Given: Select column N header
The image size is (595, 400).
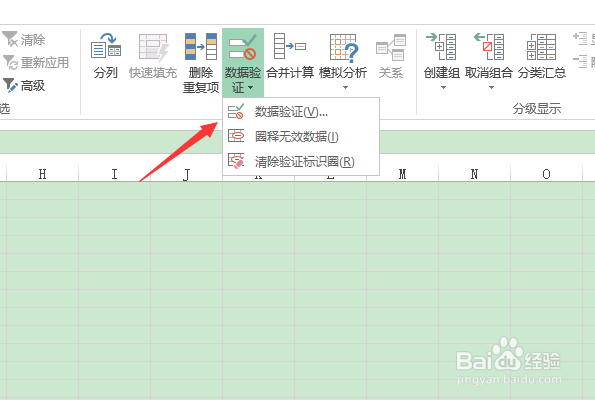Looking at the screenshot, I should 474,174.
